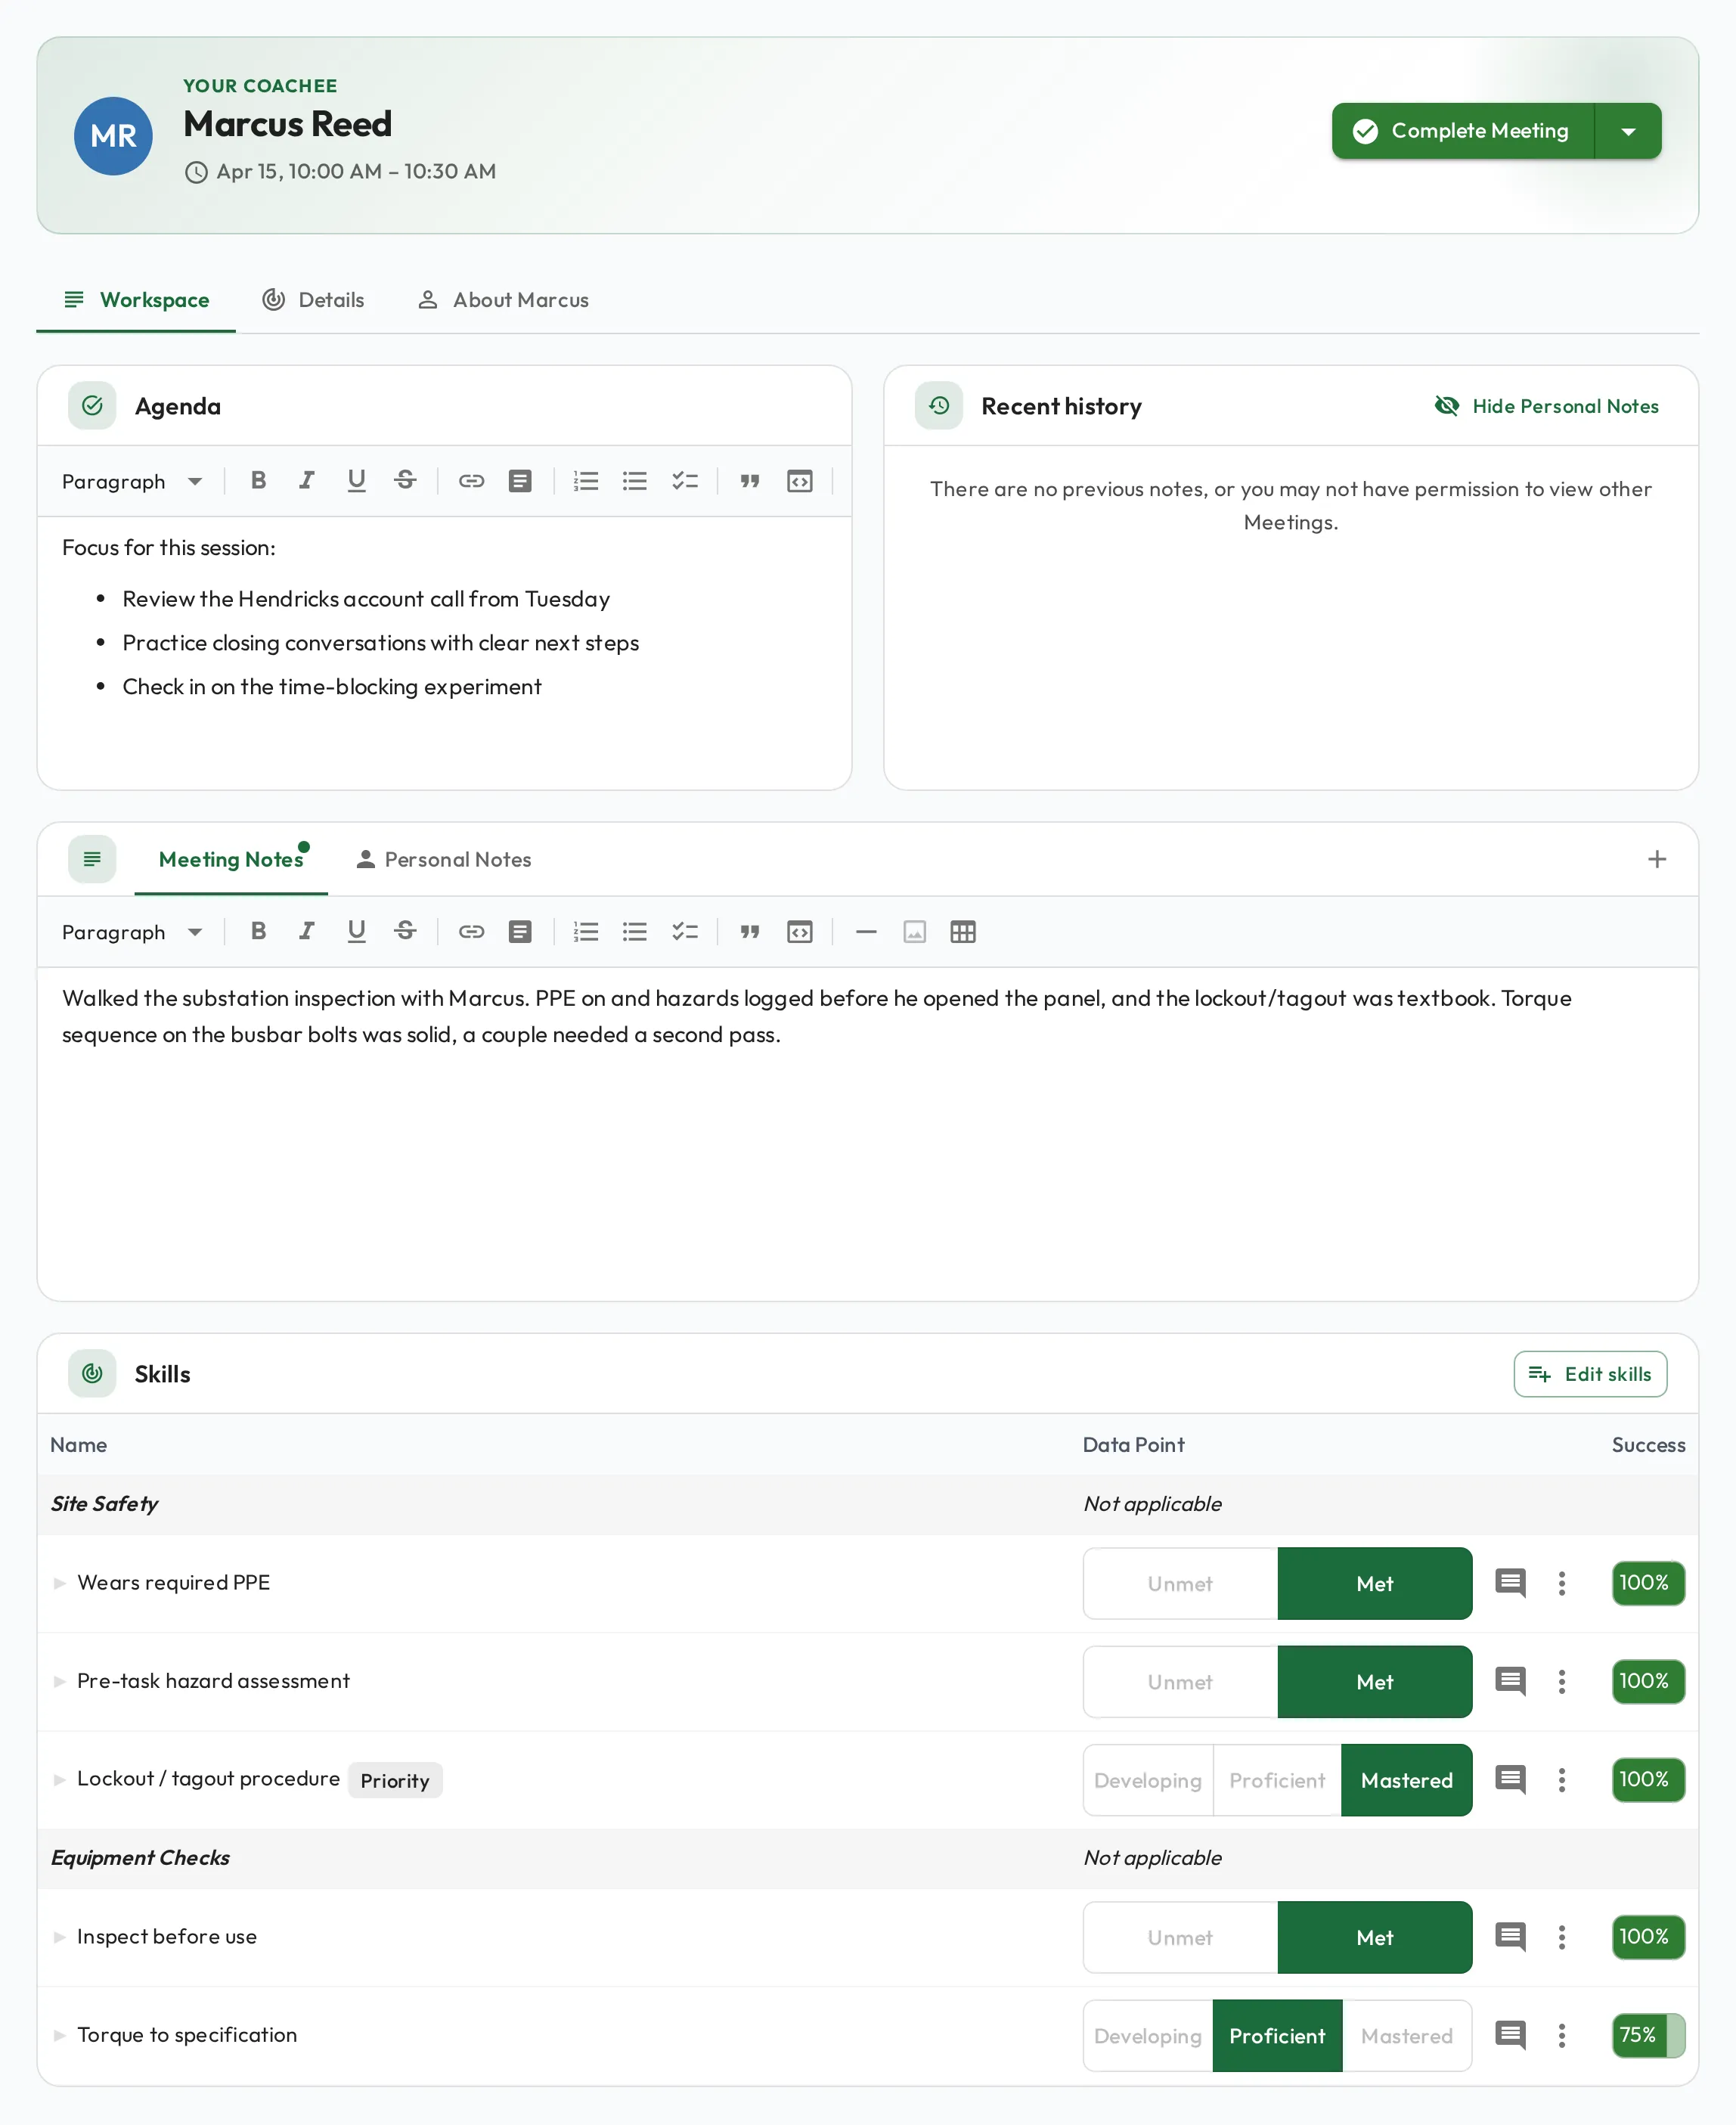The height and width of the screenshot is (2125, 1736).
Task: Expand the Wears required PPE row
Action: coord(60,1583)
